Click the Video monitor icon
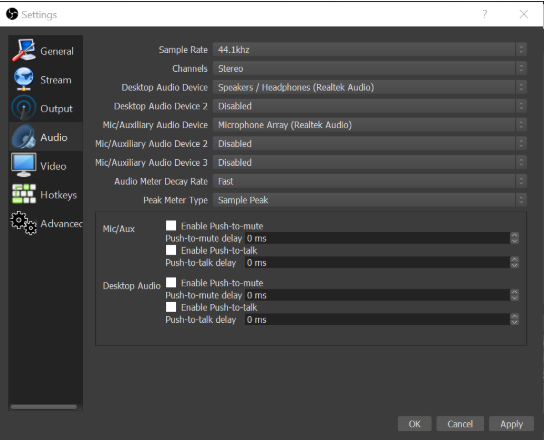This screenshot has width=544, height=440. (x=24, y=165)
